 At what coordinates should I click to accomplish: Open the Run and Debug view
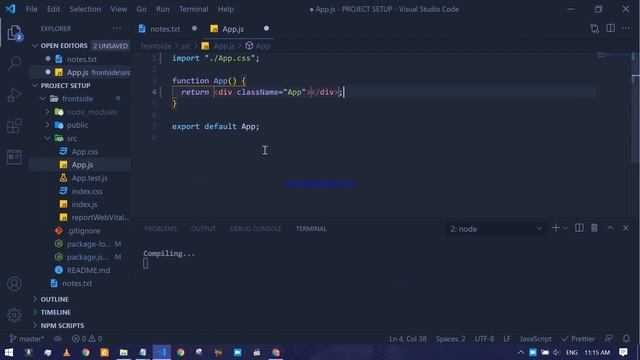pyautogui.click(x=14, y=95)
